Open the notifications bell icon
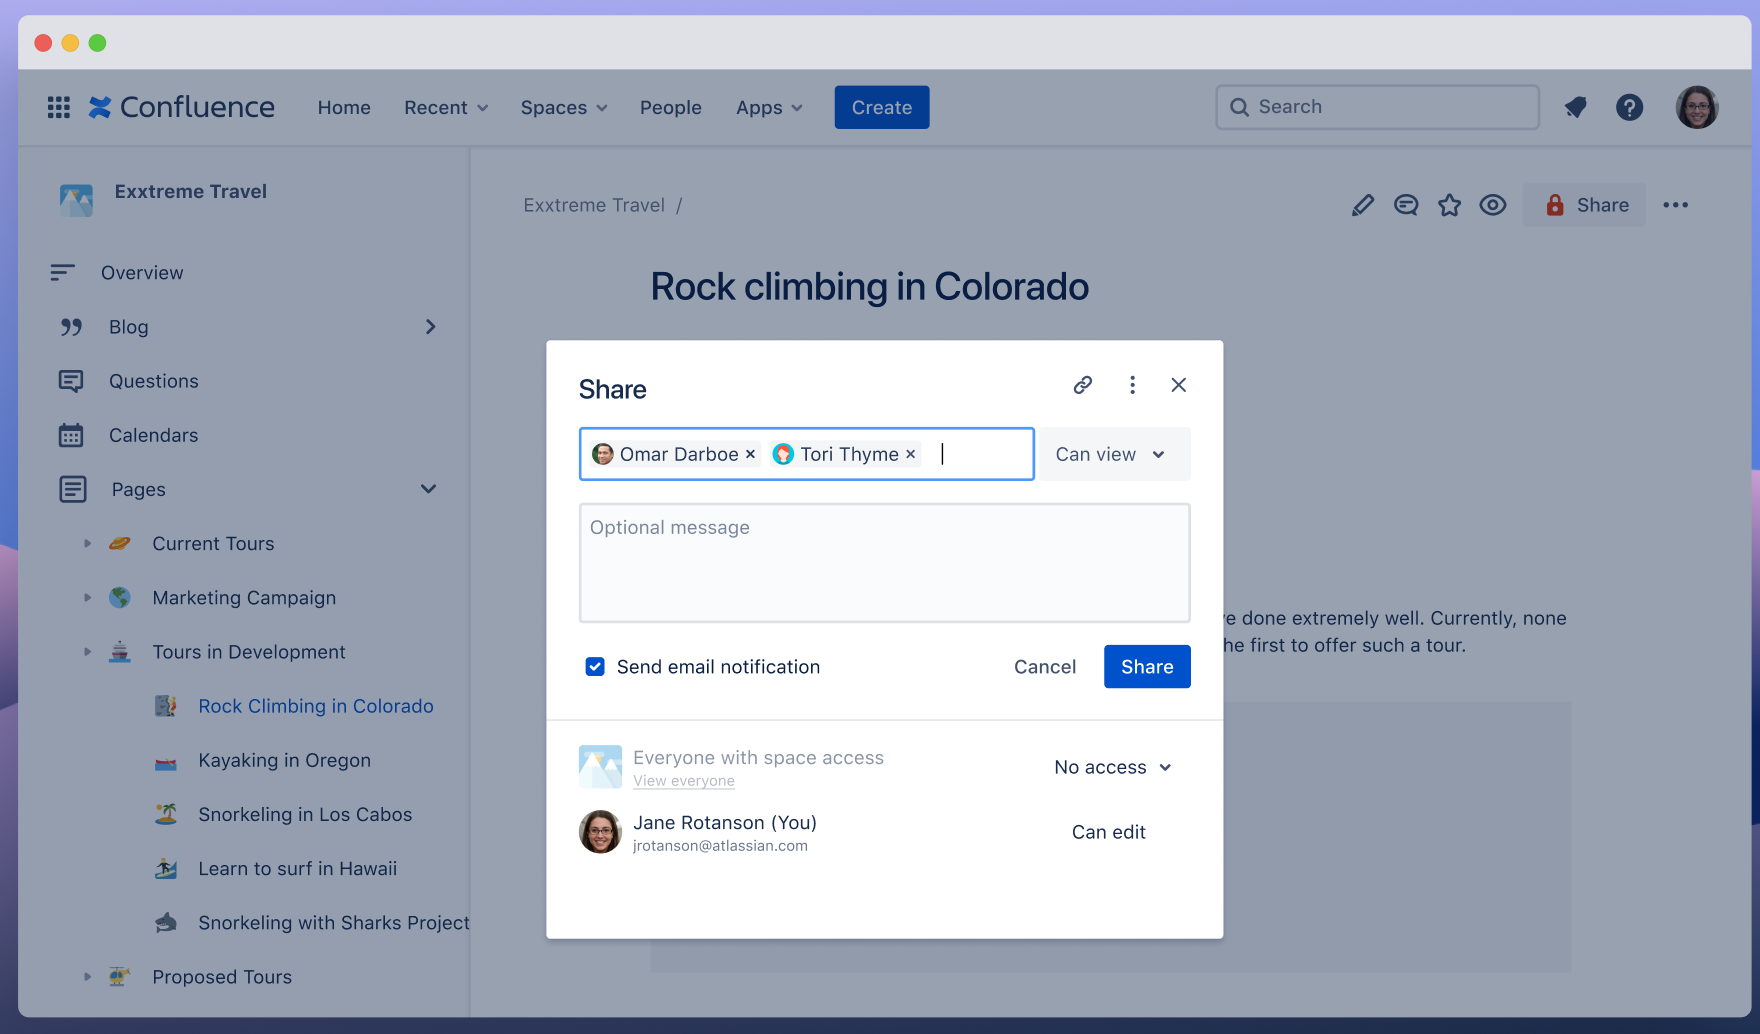The height and width of the screenshot is (1034, 1760). click(x=1576, y=107)
